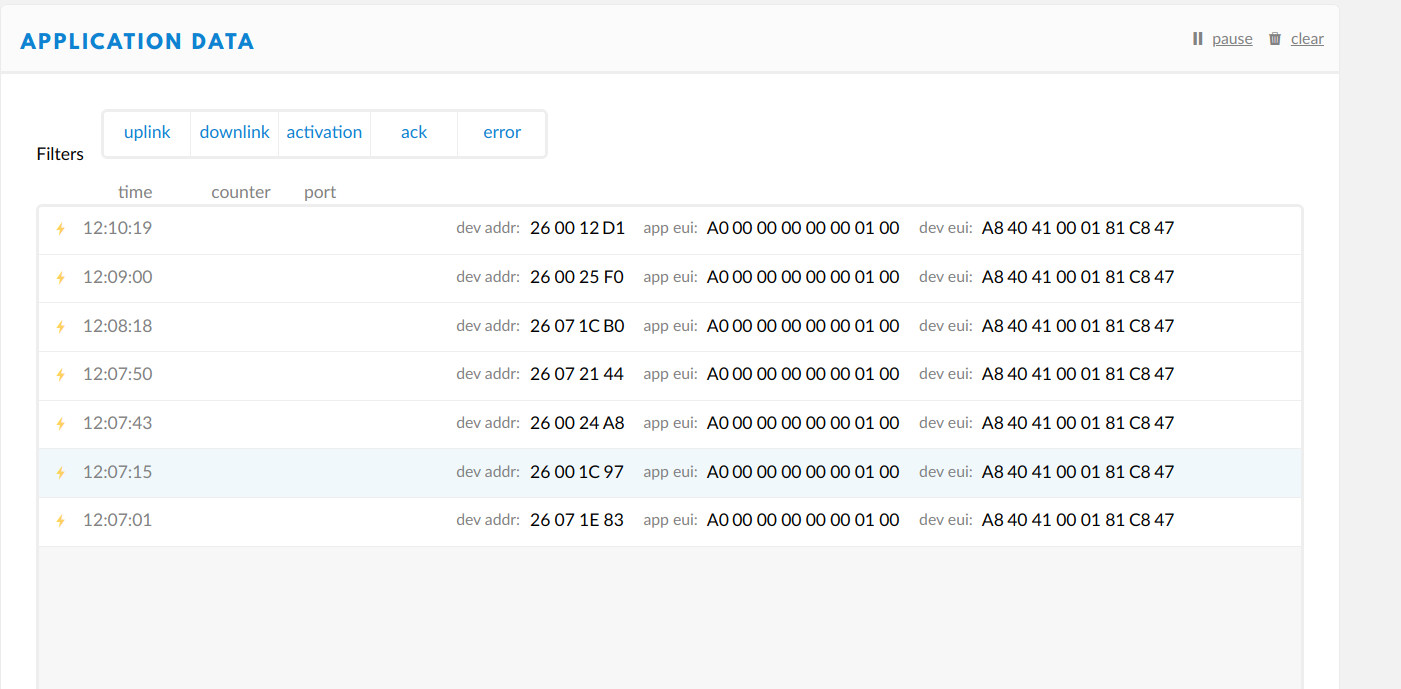Viewport: 1401px width, 689px height.
Task: Click dev addr value 26 00 1C 97
Action: [577, 472]
